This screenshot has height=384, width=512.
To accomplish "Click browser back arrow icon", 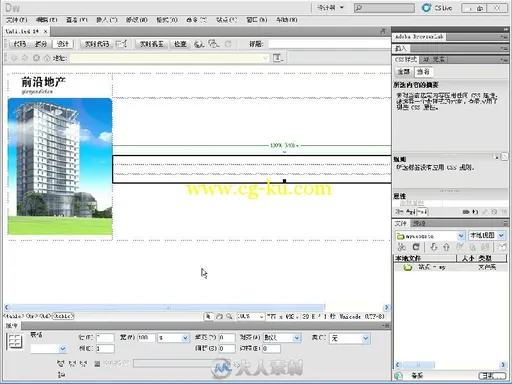I will pos(14,58).
